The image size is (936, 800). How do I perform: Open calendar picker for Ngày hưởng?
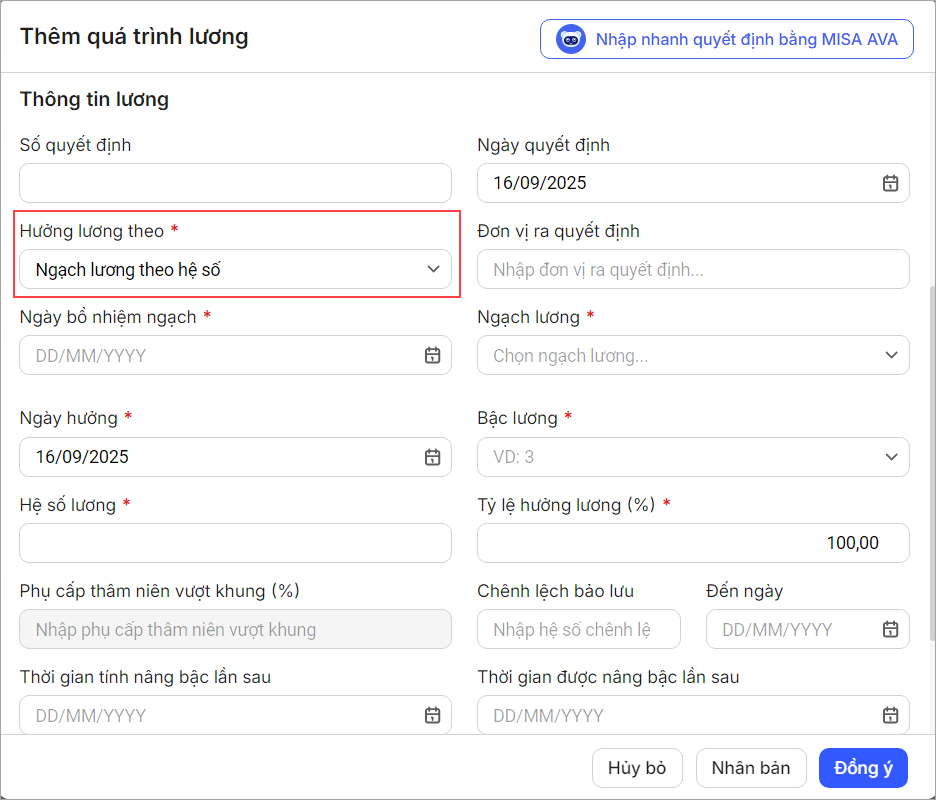[x=432, y=457]
